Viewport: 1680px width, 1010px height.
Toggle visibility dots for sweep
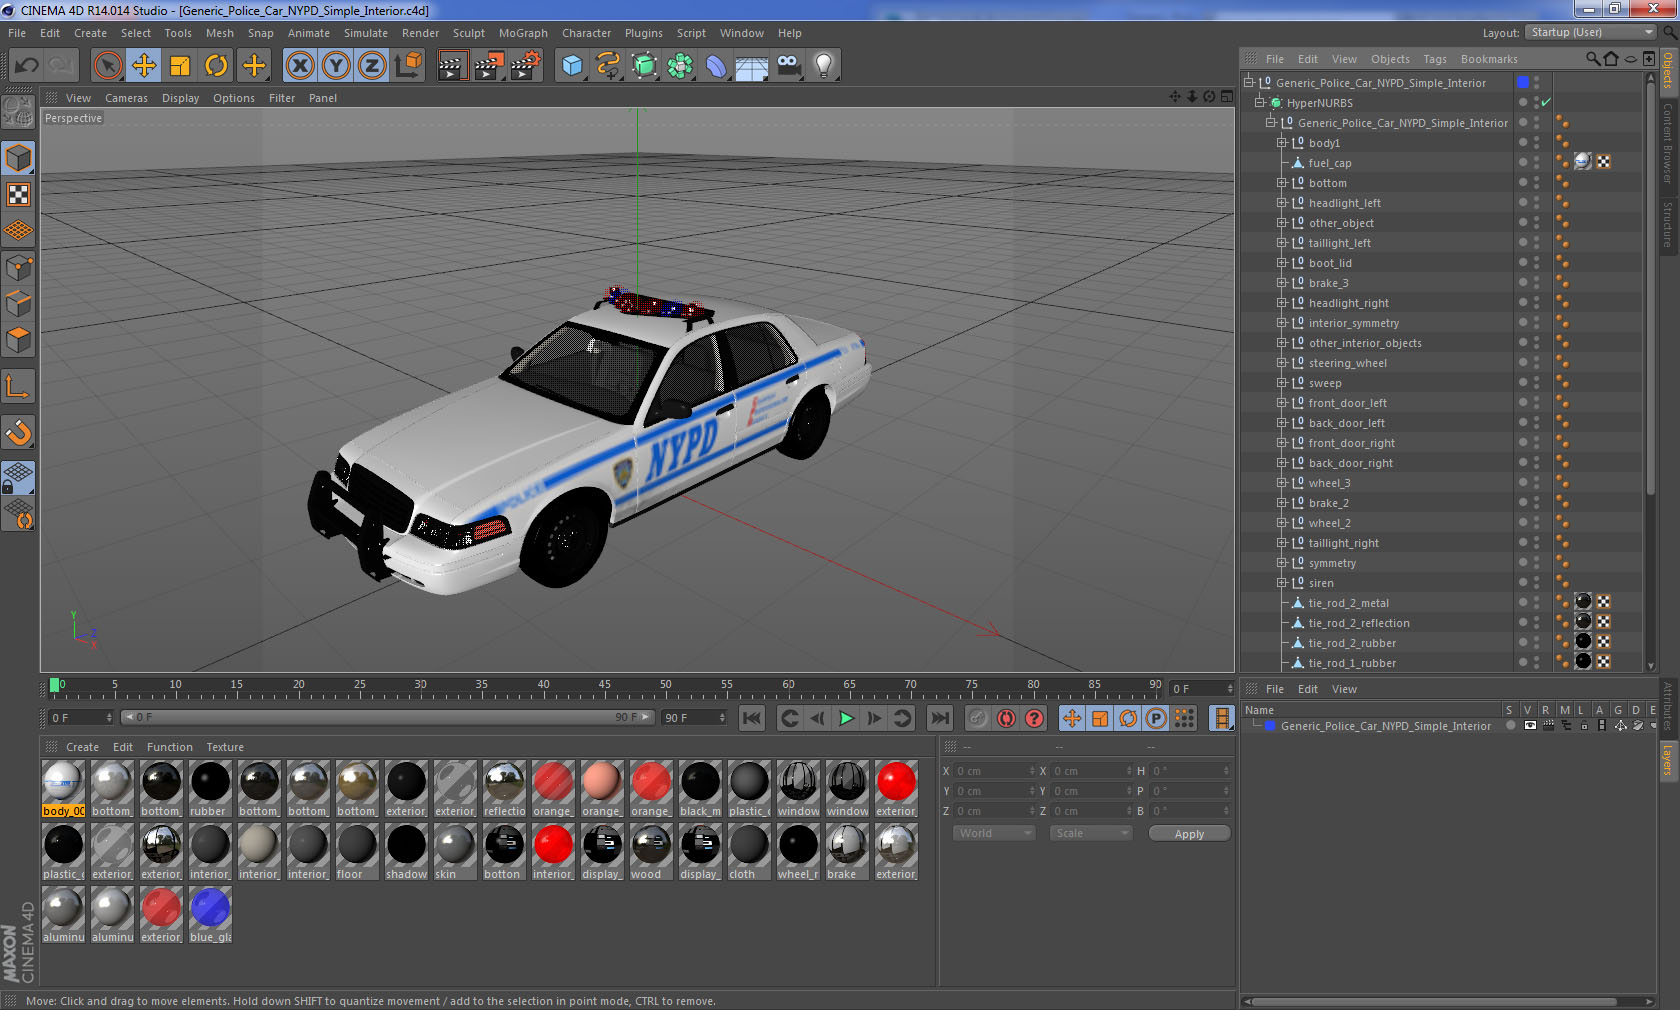pyautogui.click(x=1537, y=383)
